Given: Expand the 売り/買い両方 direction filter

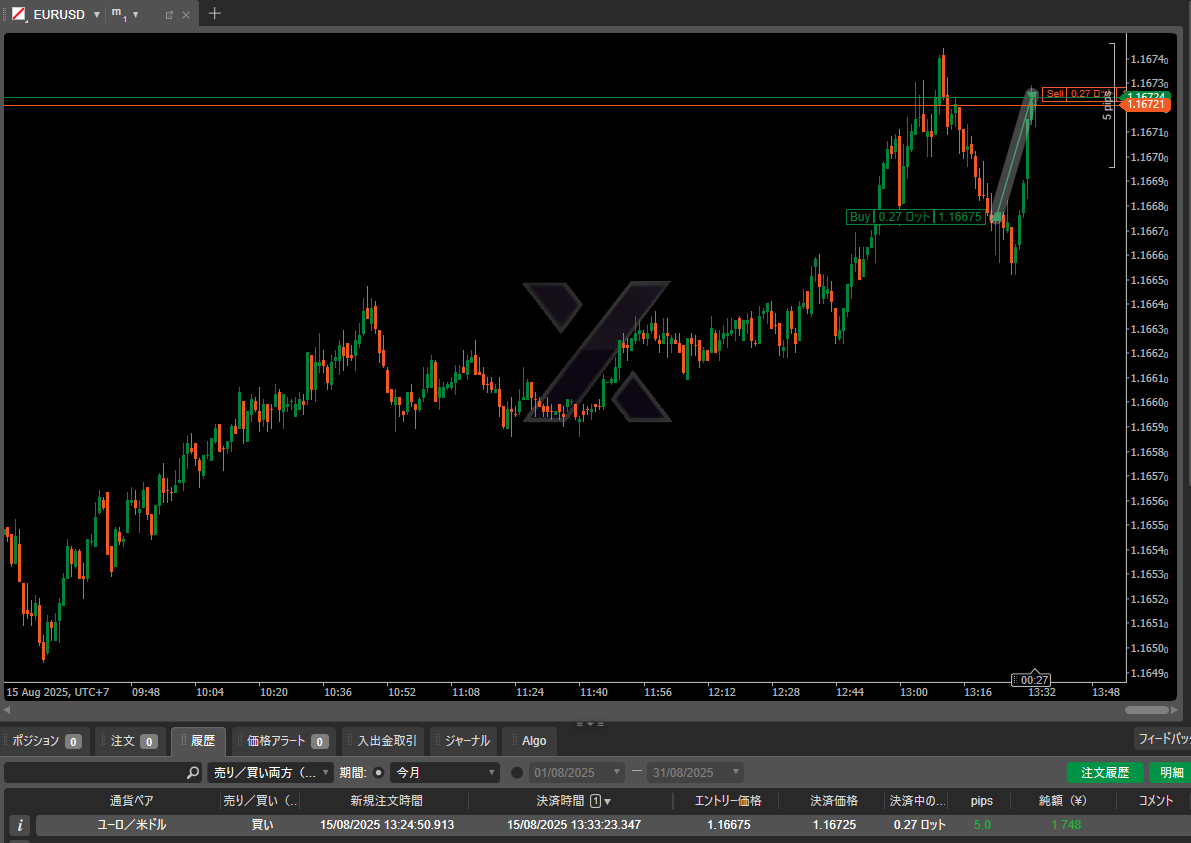Looking at the screenshot, I should tap(270, 773).
